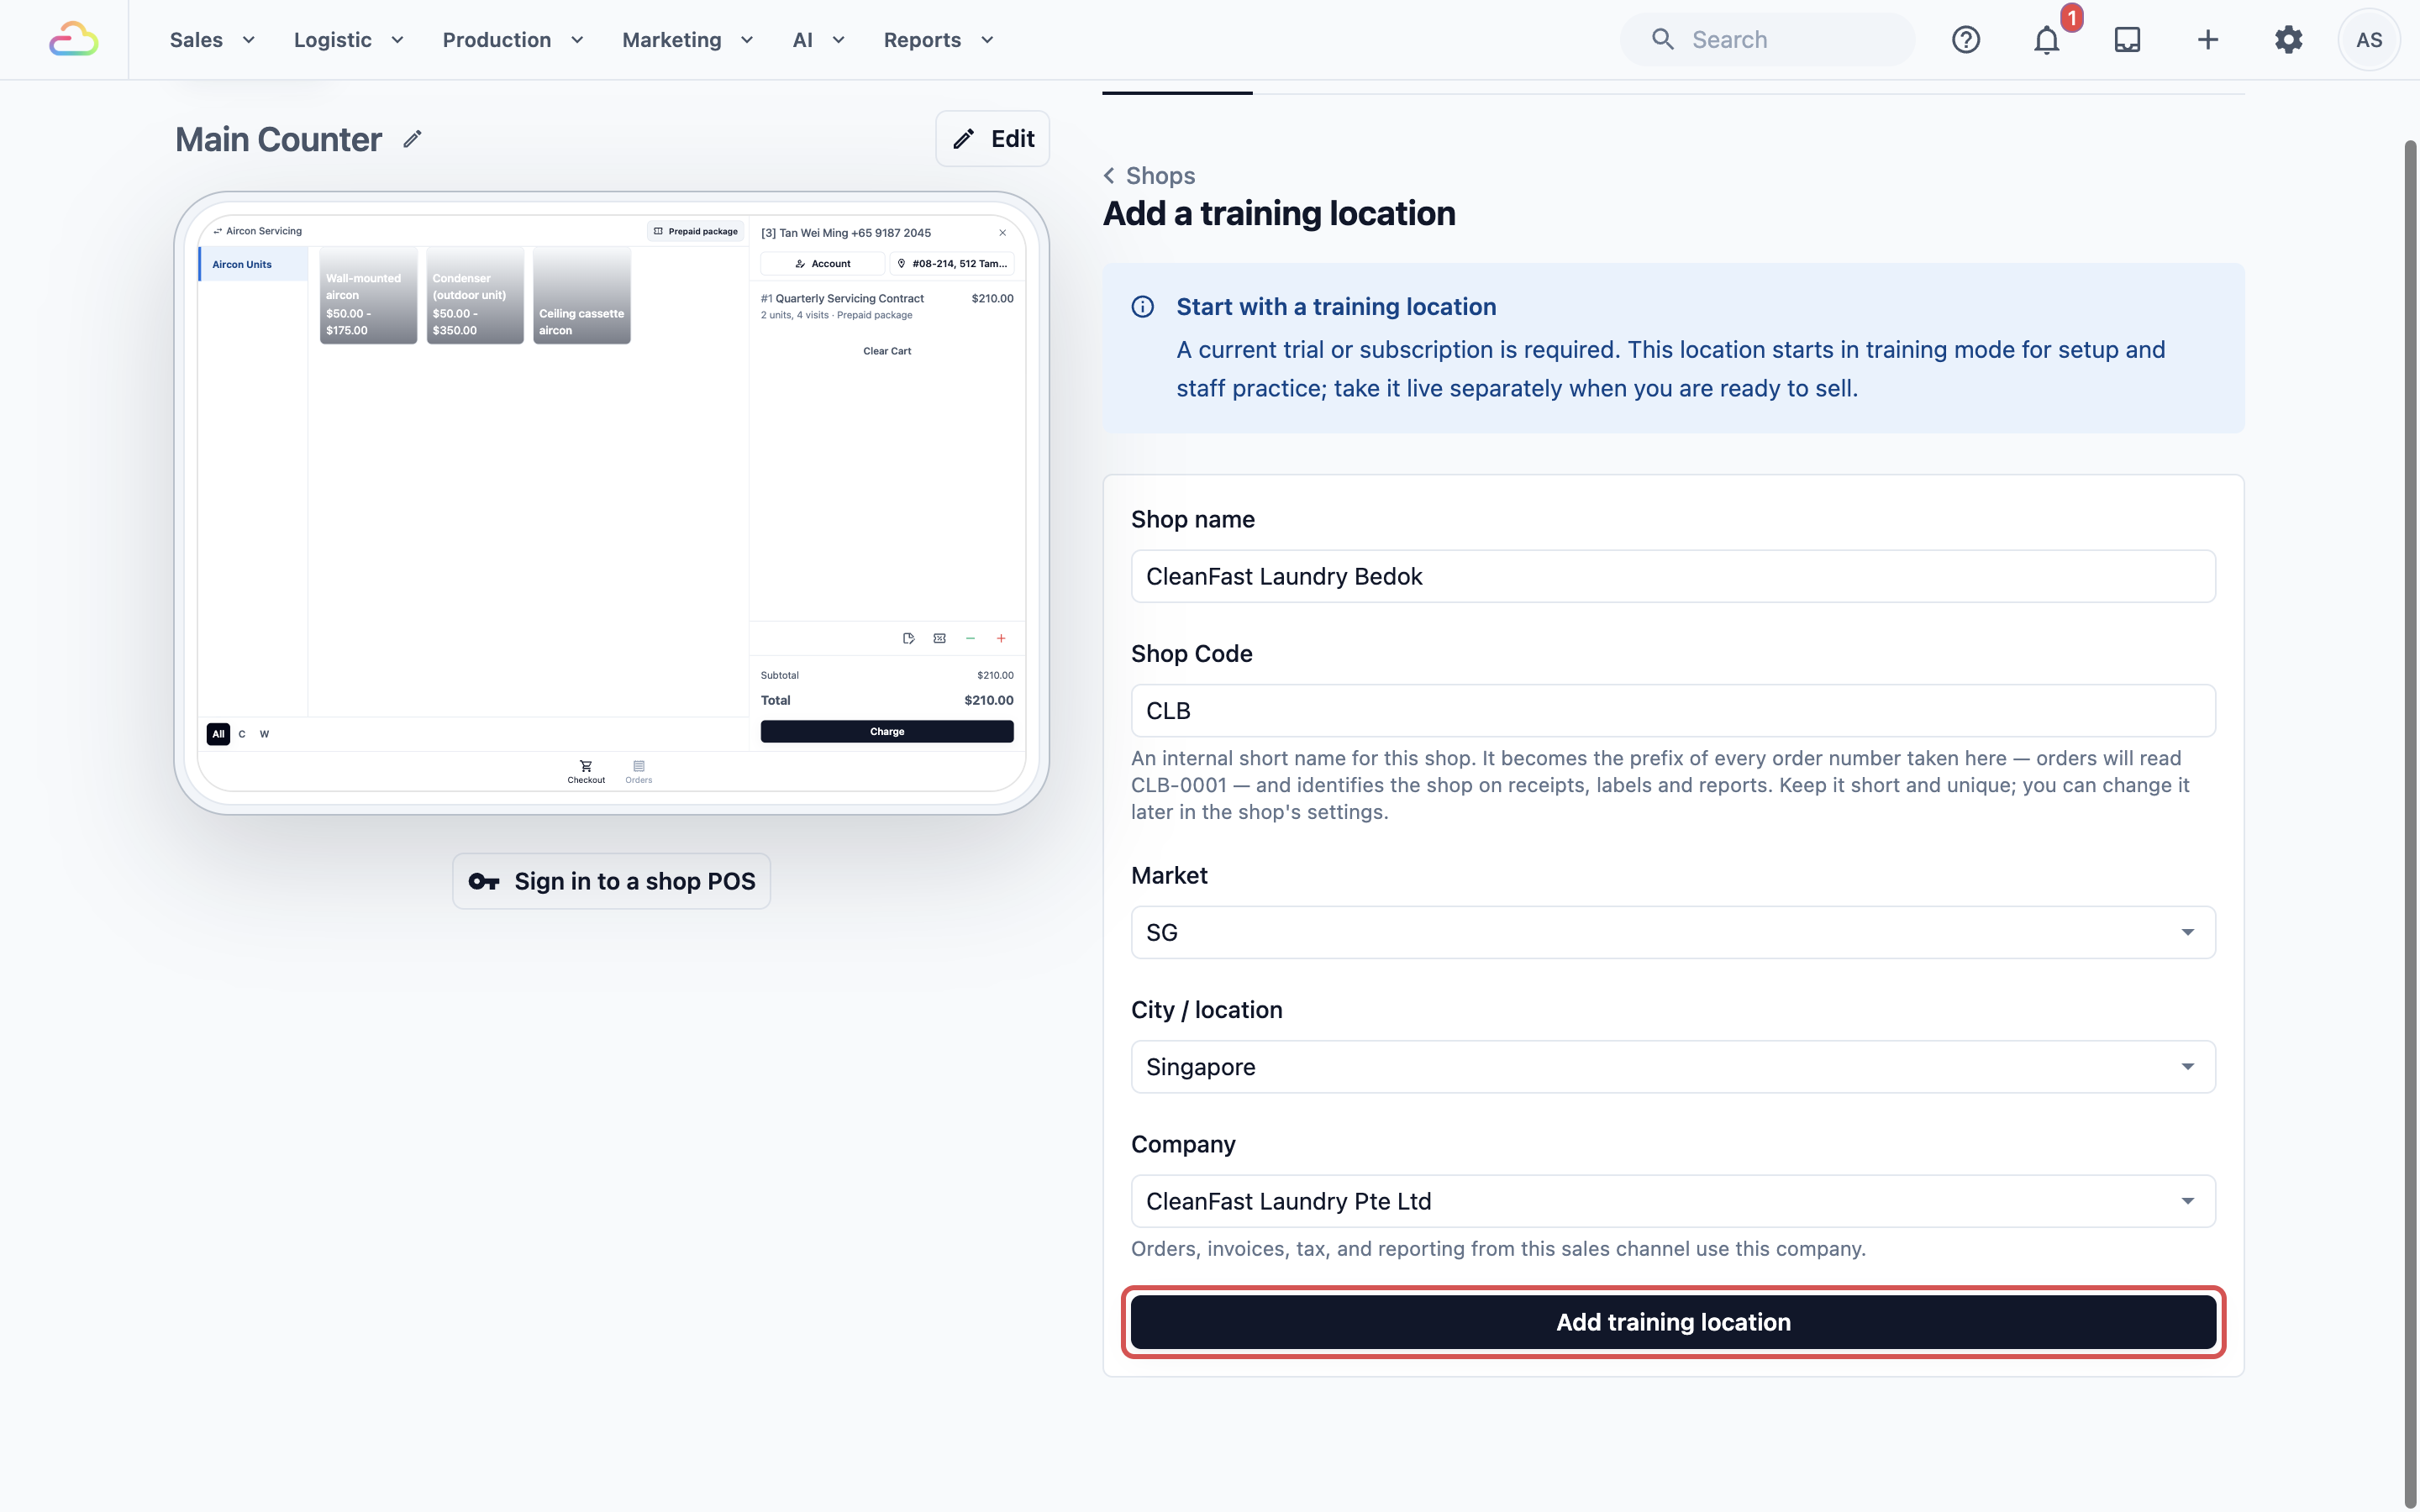Go back to Shops
The image size is (2420, 1512).
tap(1149, 176)
